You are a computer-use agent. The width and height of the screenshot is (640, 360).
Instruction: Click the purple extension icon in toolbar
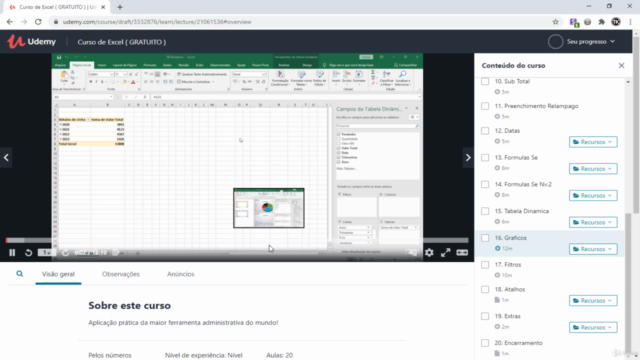pos(574,22)
